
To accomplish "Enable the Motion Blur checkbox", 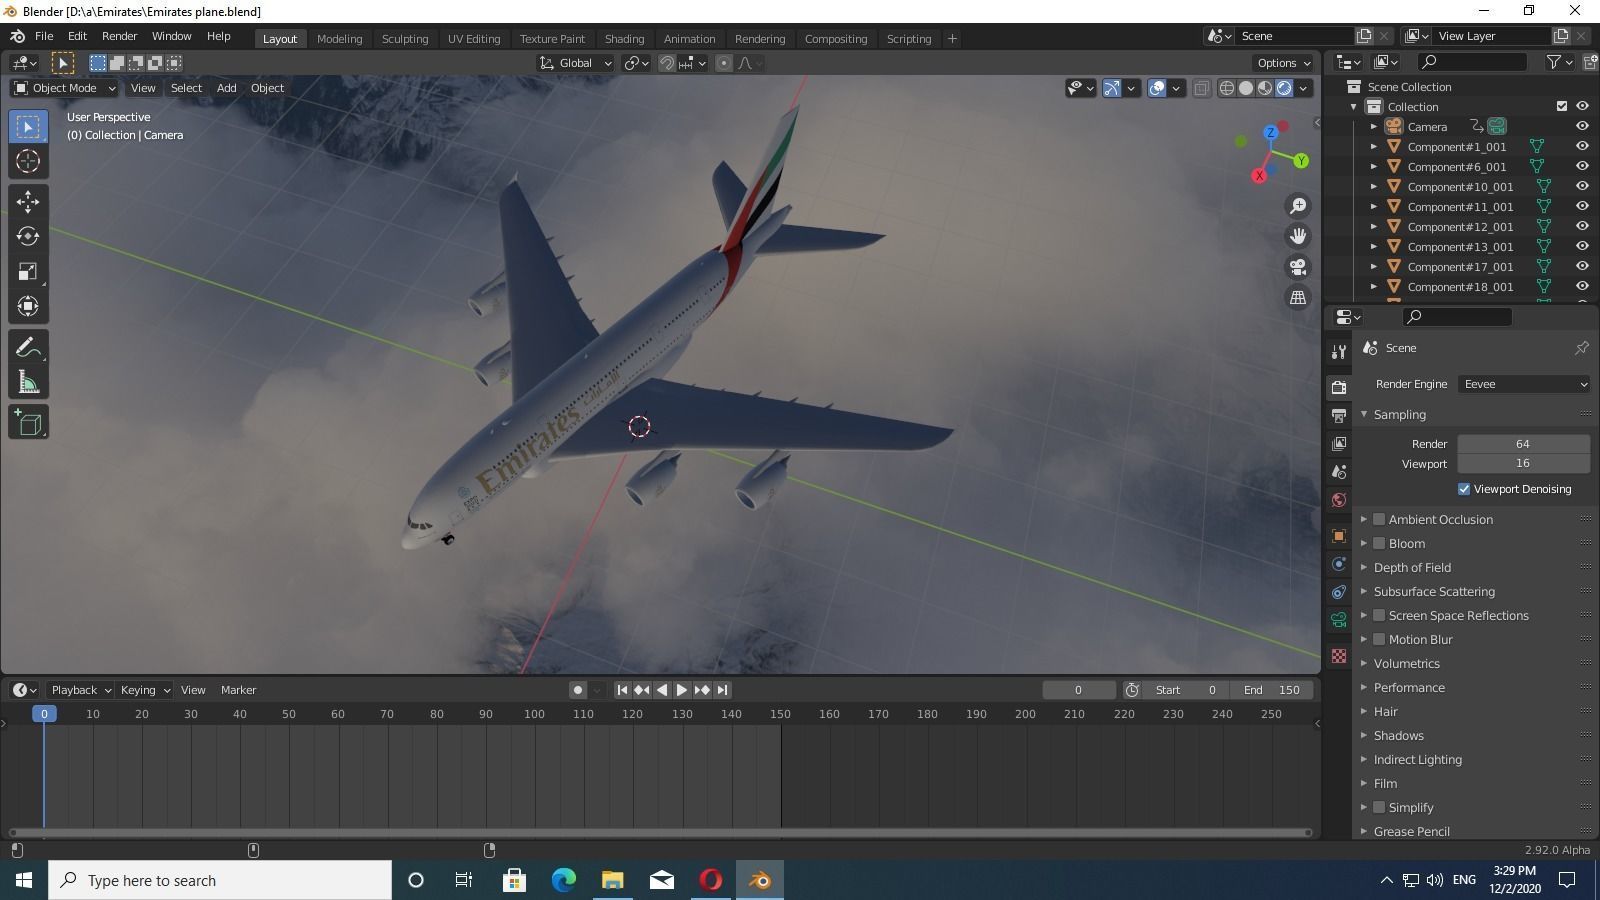I will [1379, 639].
